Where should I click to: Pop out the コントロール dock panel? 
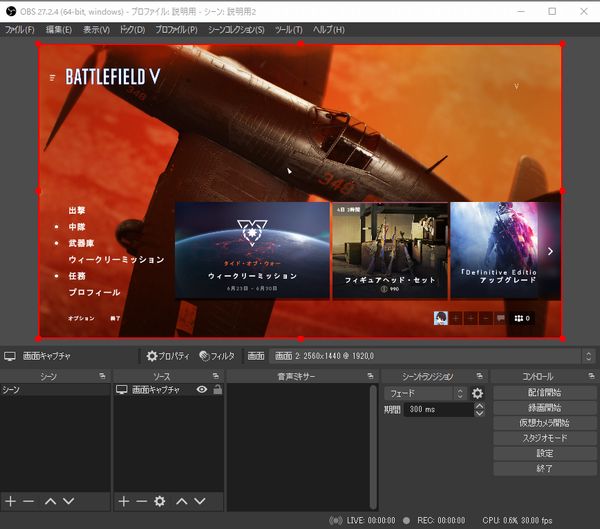592,376
